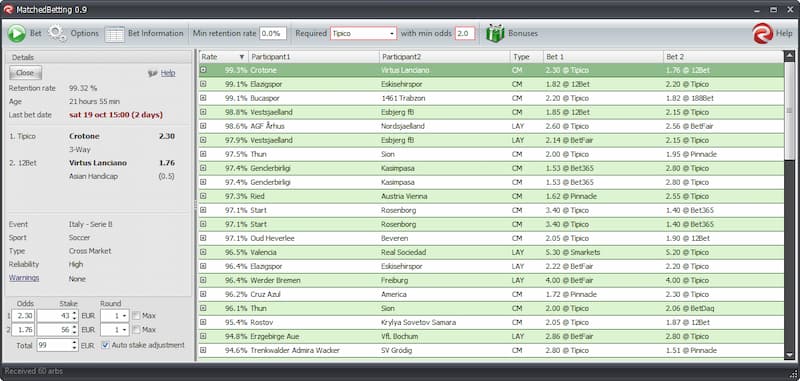Click the Odds field for bet 1
The image size is (800, 381).
[23, 316]
